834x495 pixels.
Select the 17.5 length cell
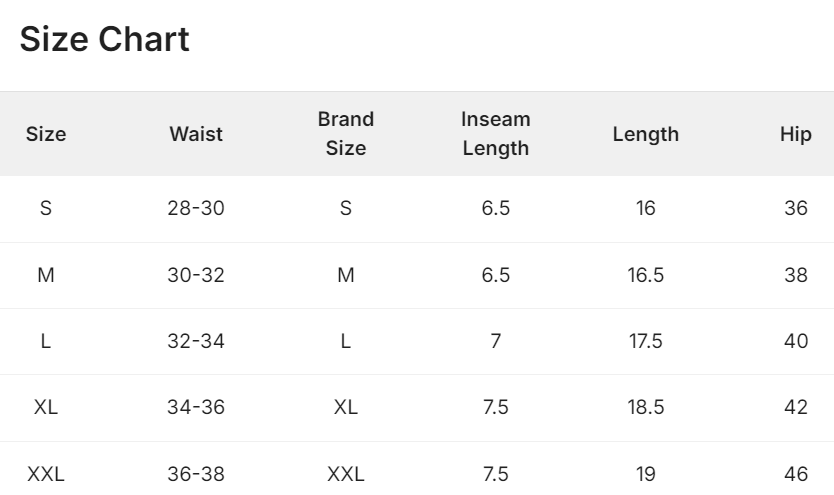point(646,341)
